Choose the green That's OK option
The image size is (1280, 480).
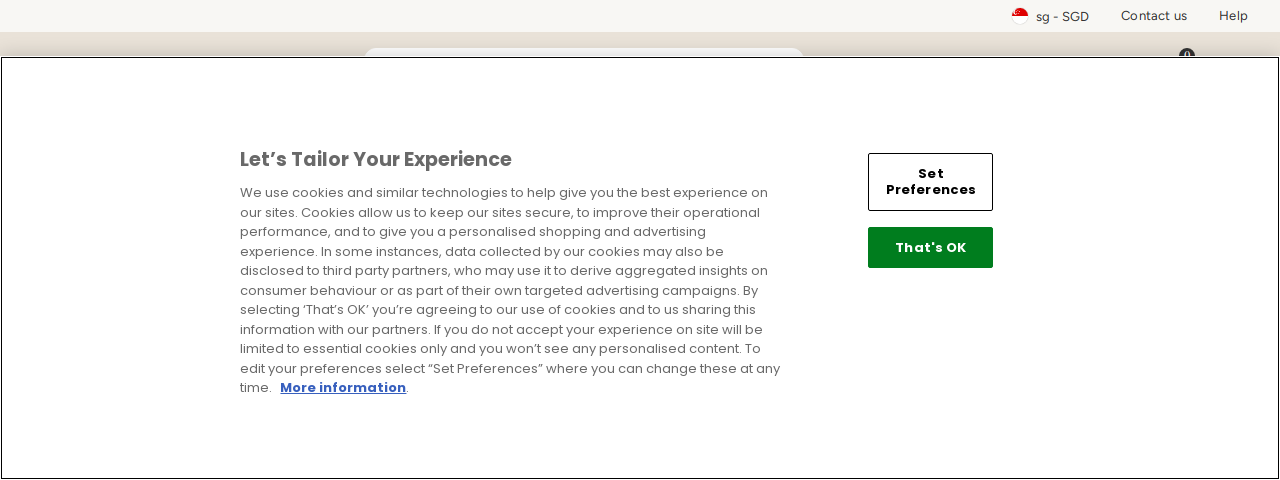tap(930, 248)
